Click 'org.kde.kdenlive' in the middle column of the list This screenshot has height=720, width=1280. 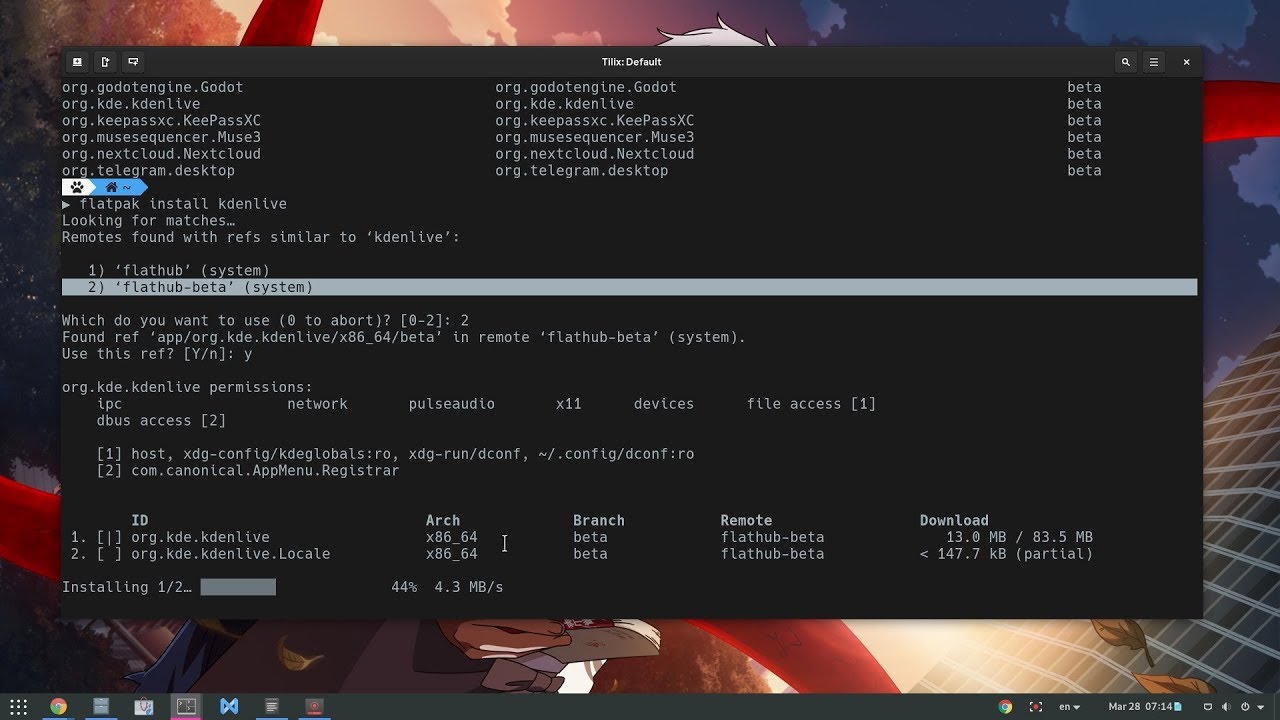point(564,104)
